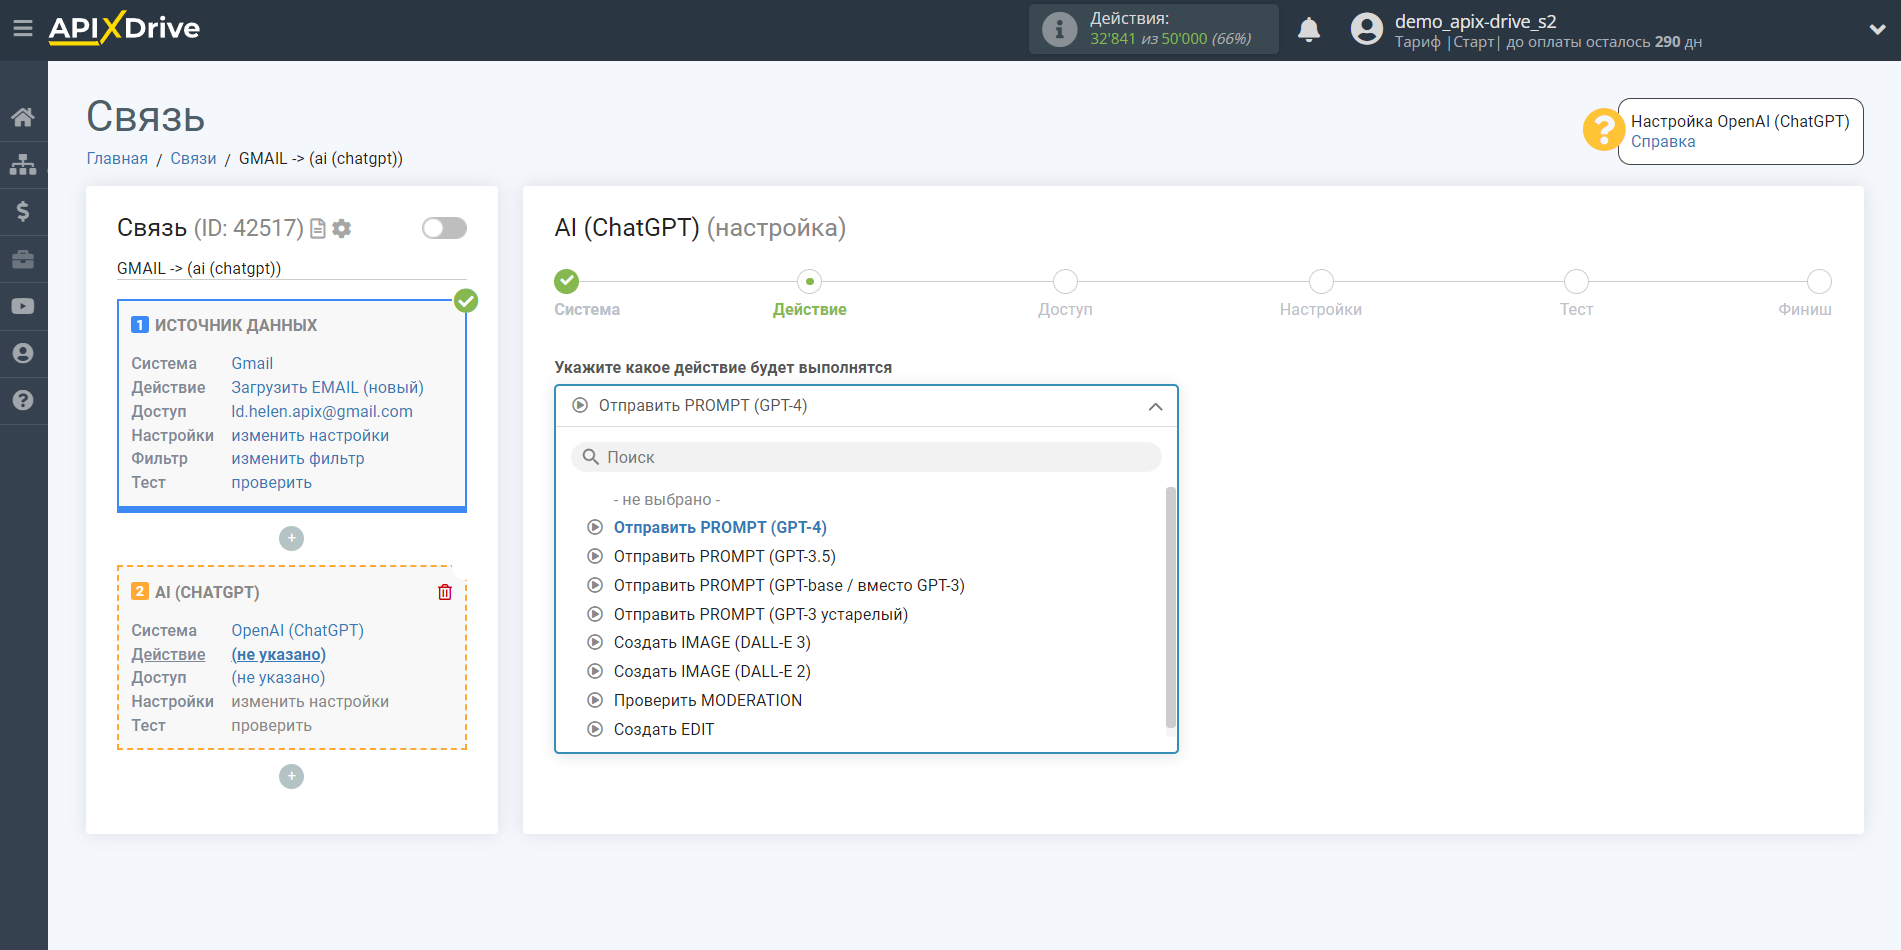Select Отправить PROMPT (GPT-3 устарелый) option

pyautogui.click(x=760, y=614)
